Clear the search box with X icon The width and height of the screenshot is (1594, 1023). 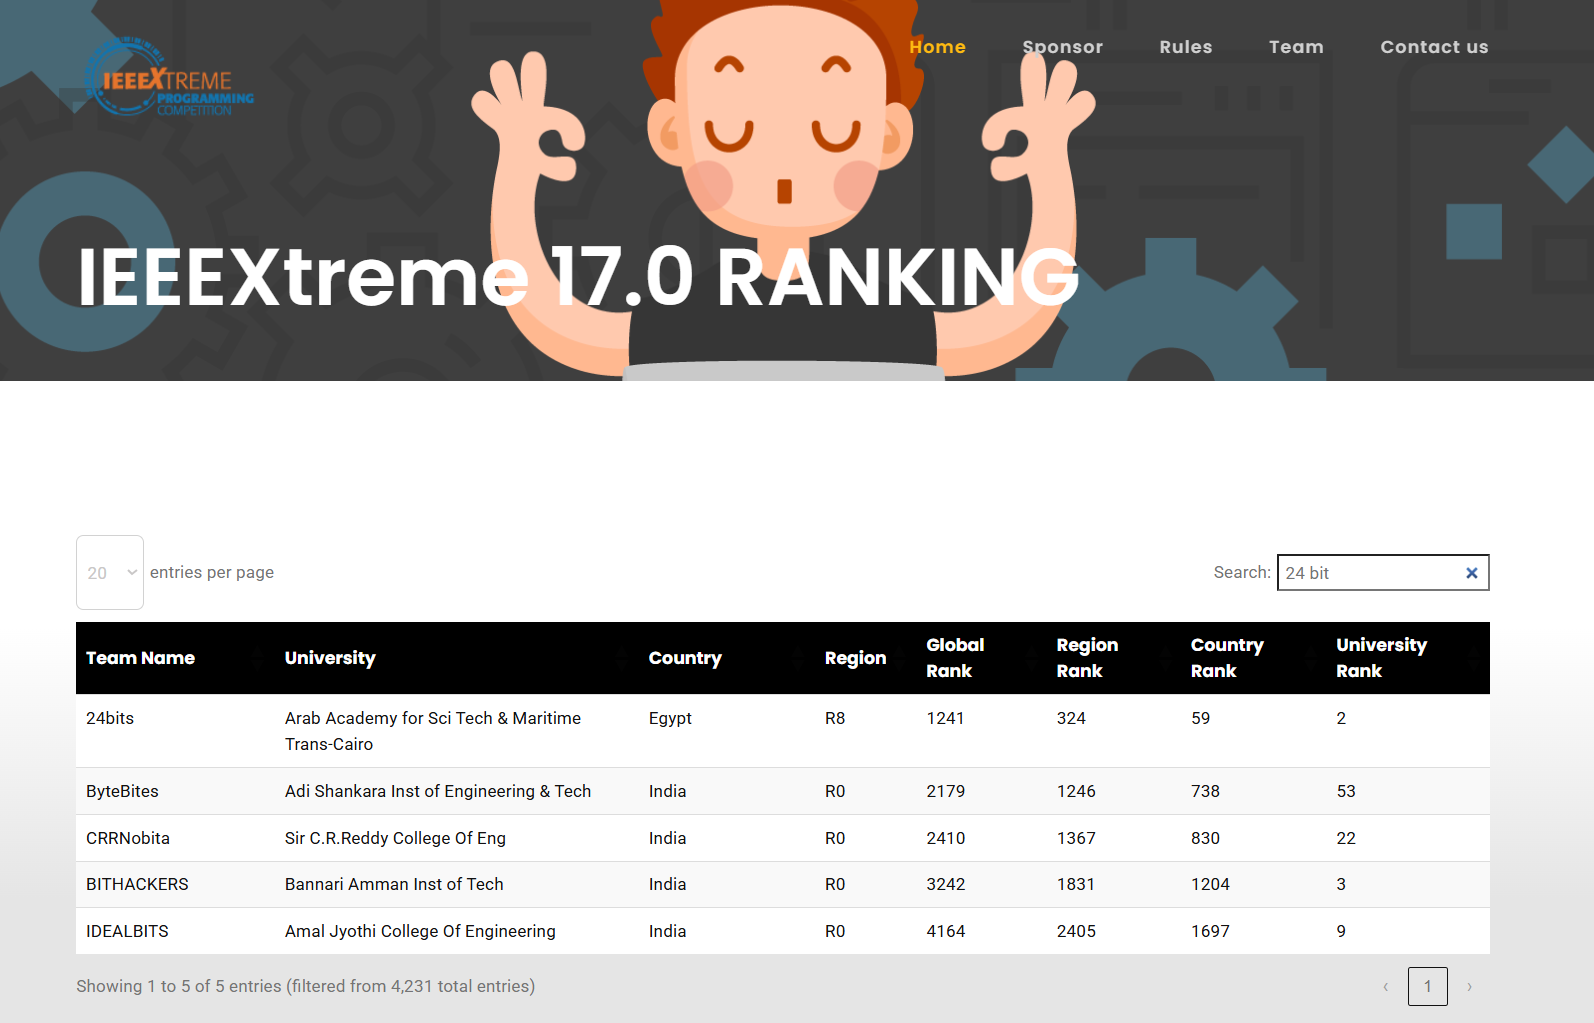1471,573
